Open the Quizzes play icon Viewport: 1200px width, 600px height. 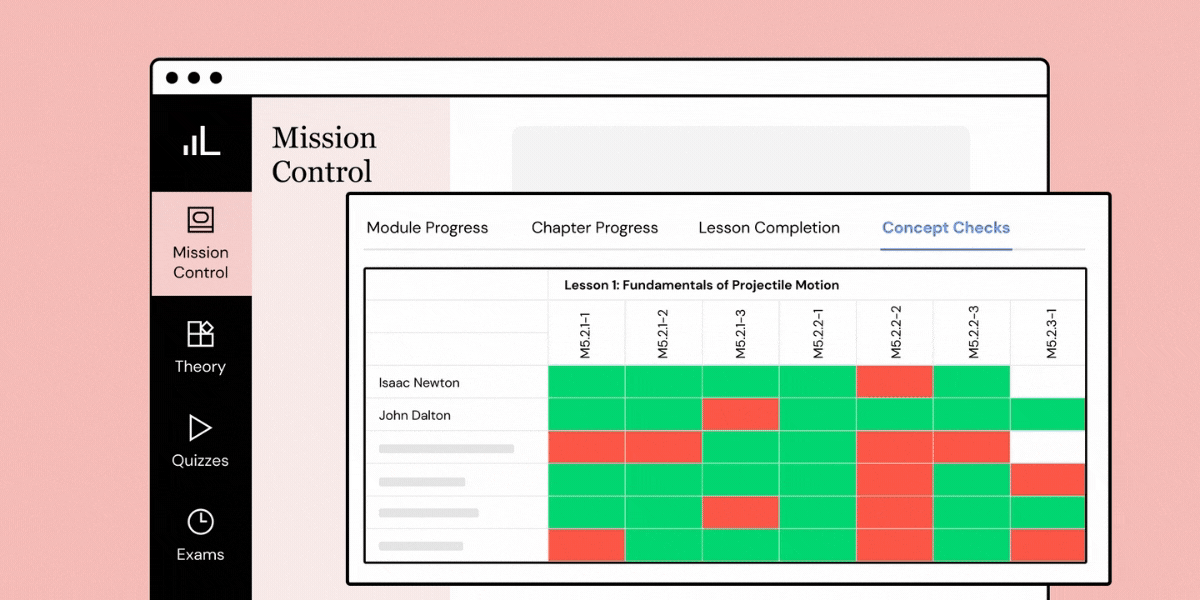pos(201,428)
